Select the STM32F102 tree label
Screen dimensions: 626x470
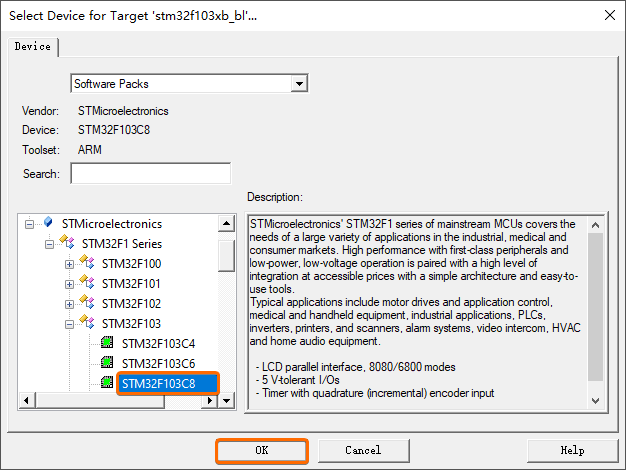coord(131,303)
